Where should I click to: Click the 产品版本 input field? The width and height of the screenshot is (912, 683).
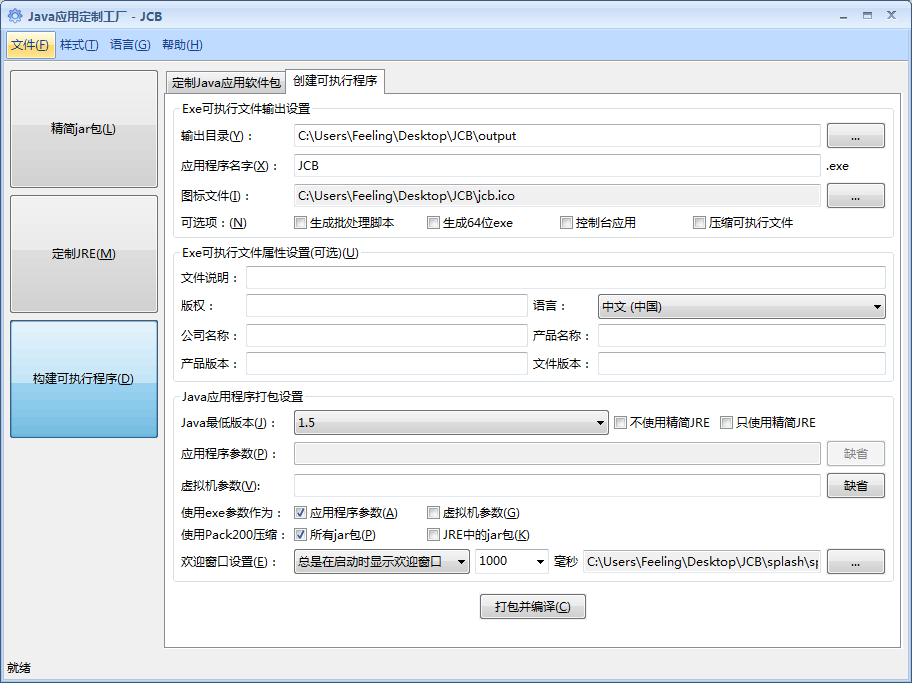pos(387,364)
